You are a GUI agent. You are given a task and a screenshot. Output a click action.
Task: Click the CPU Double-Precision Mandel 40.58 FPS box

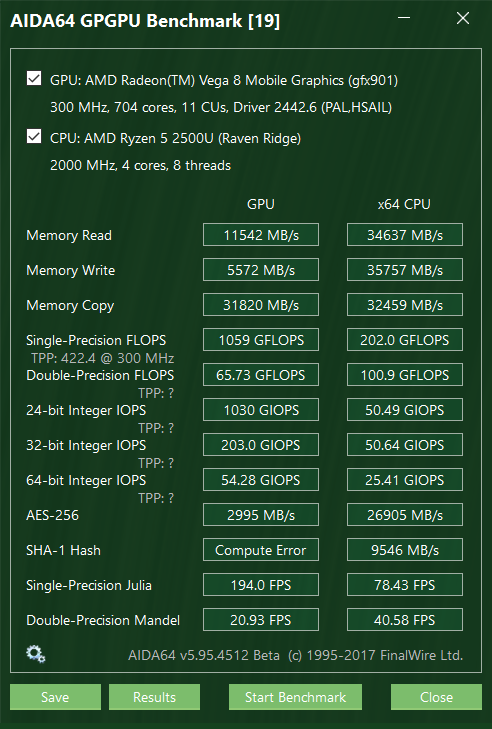click(x=405, y=620)
